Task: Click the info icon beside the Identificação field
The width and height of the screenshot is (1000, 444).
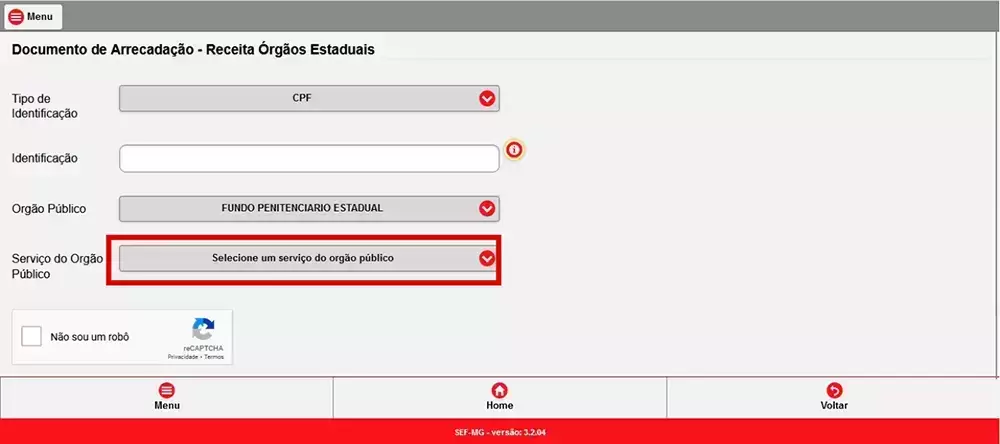Action: [x=514, y=150]
